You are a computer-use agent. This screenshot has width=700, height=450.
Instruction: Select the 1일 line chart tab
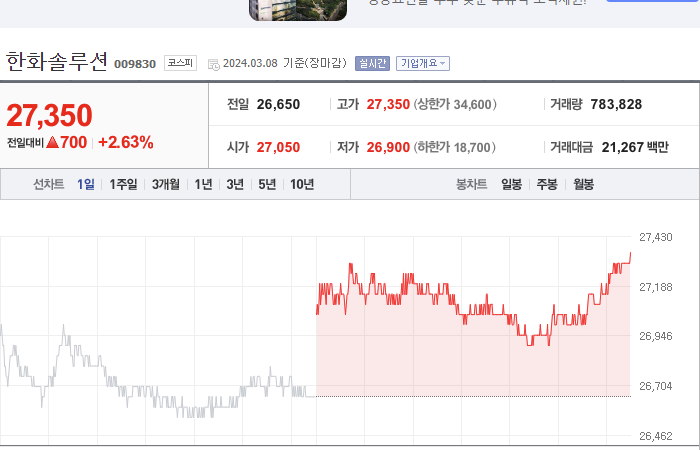click(x=86, y=184)
